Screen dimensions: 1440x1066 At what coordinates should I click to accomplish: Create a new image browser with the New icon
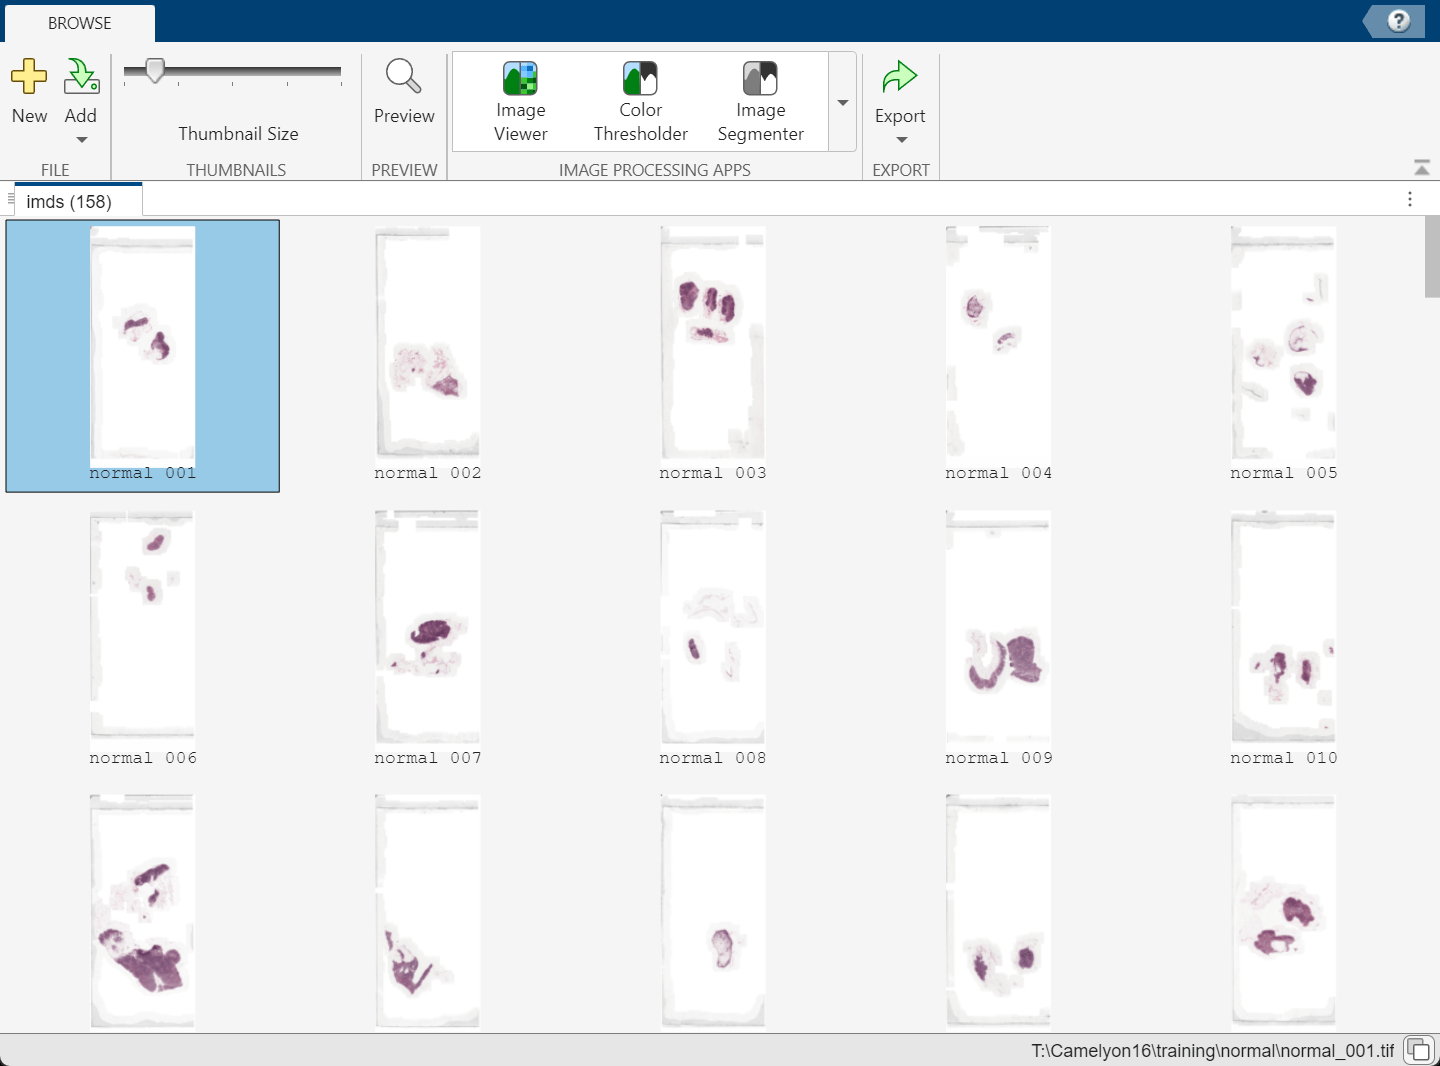click(x=29, y=75)
